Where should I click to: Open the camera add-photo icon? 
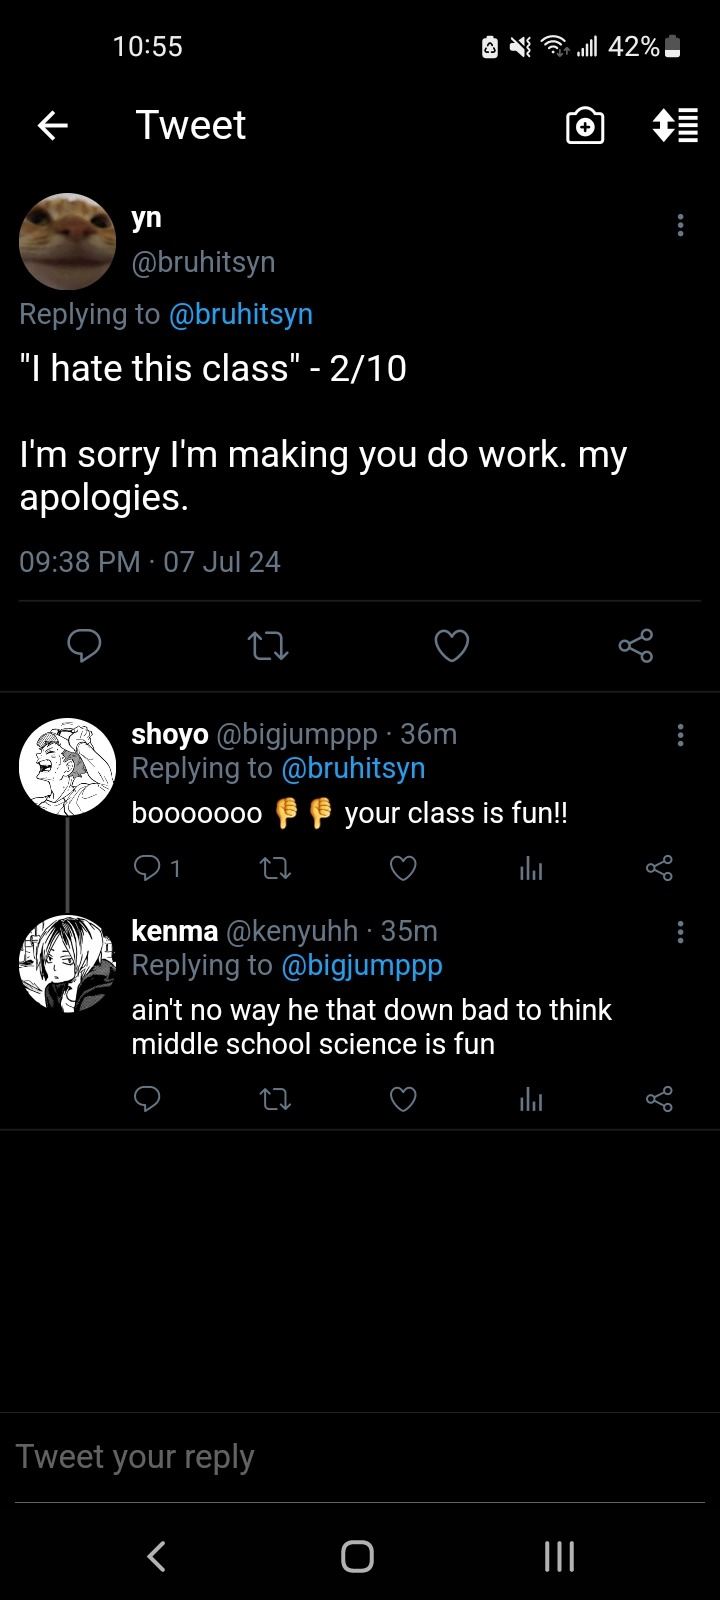(585, 126)
